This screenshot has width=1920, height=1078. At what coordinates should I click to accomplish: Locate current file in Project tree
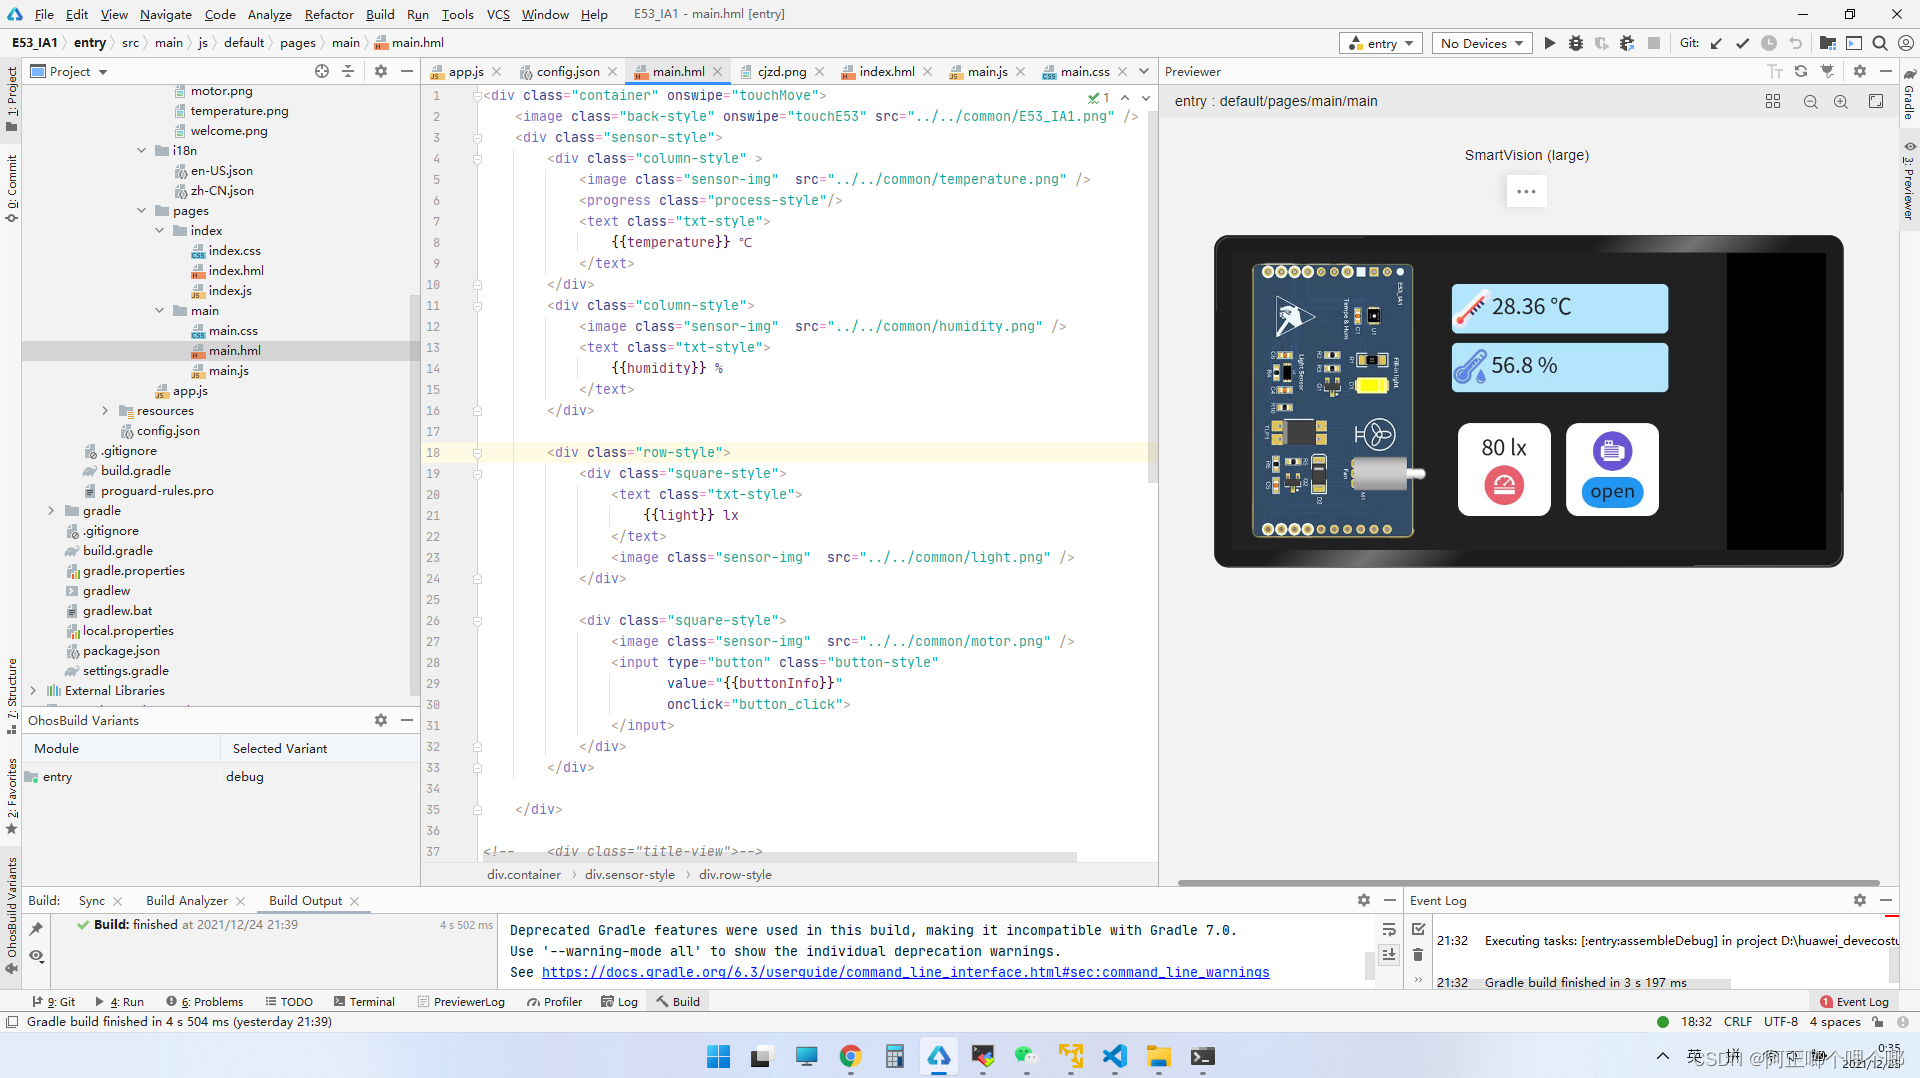click(x=322, y=71)
